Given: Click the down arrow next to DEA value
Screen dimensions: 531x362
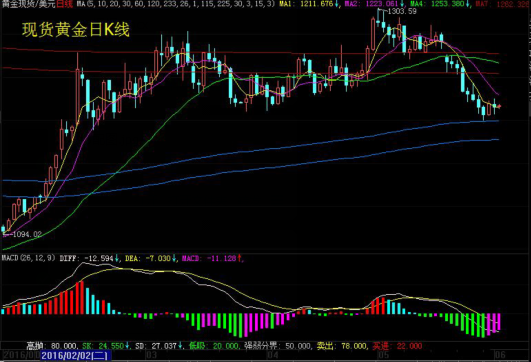Looking at the screenshot, I should click(x=174, y=258).
